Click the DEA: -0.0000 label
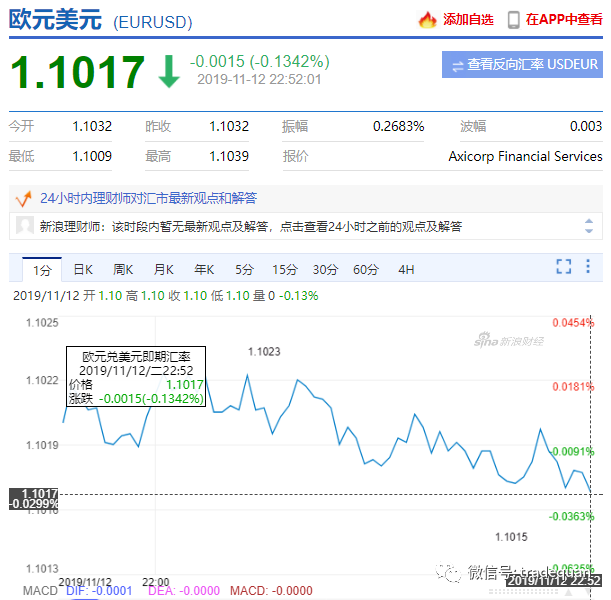The image size is (611, 600). pos(184,591)
